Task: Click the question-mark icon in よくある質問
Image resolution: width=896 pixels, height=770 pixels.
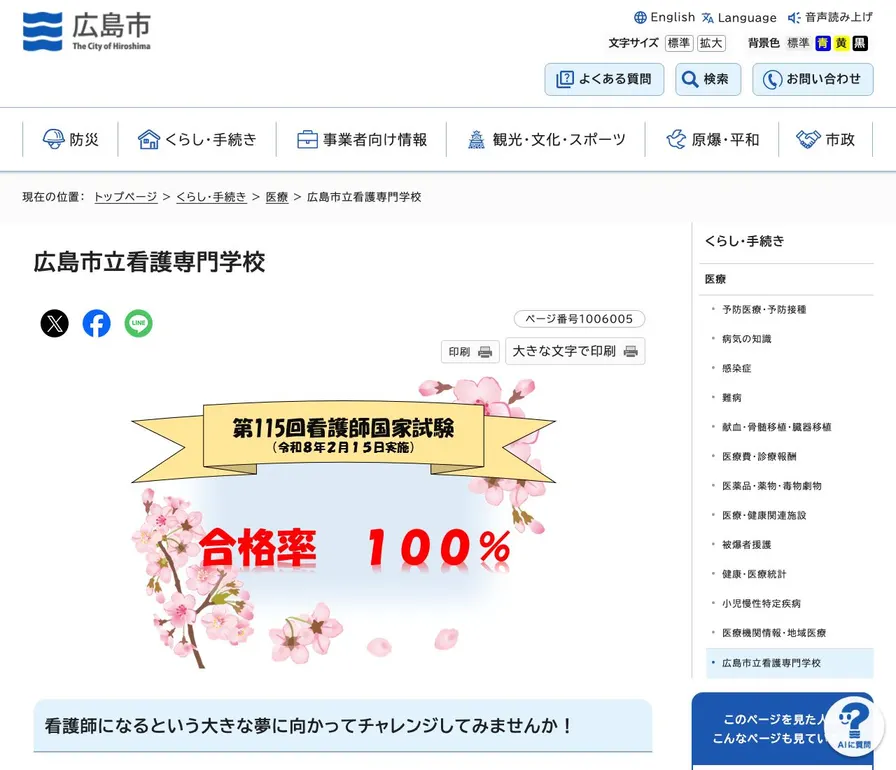Action: tap(565, 79)
